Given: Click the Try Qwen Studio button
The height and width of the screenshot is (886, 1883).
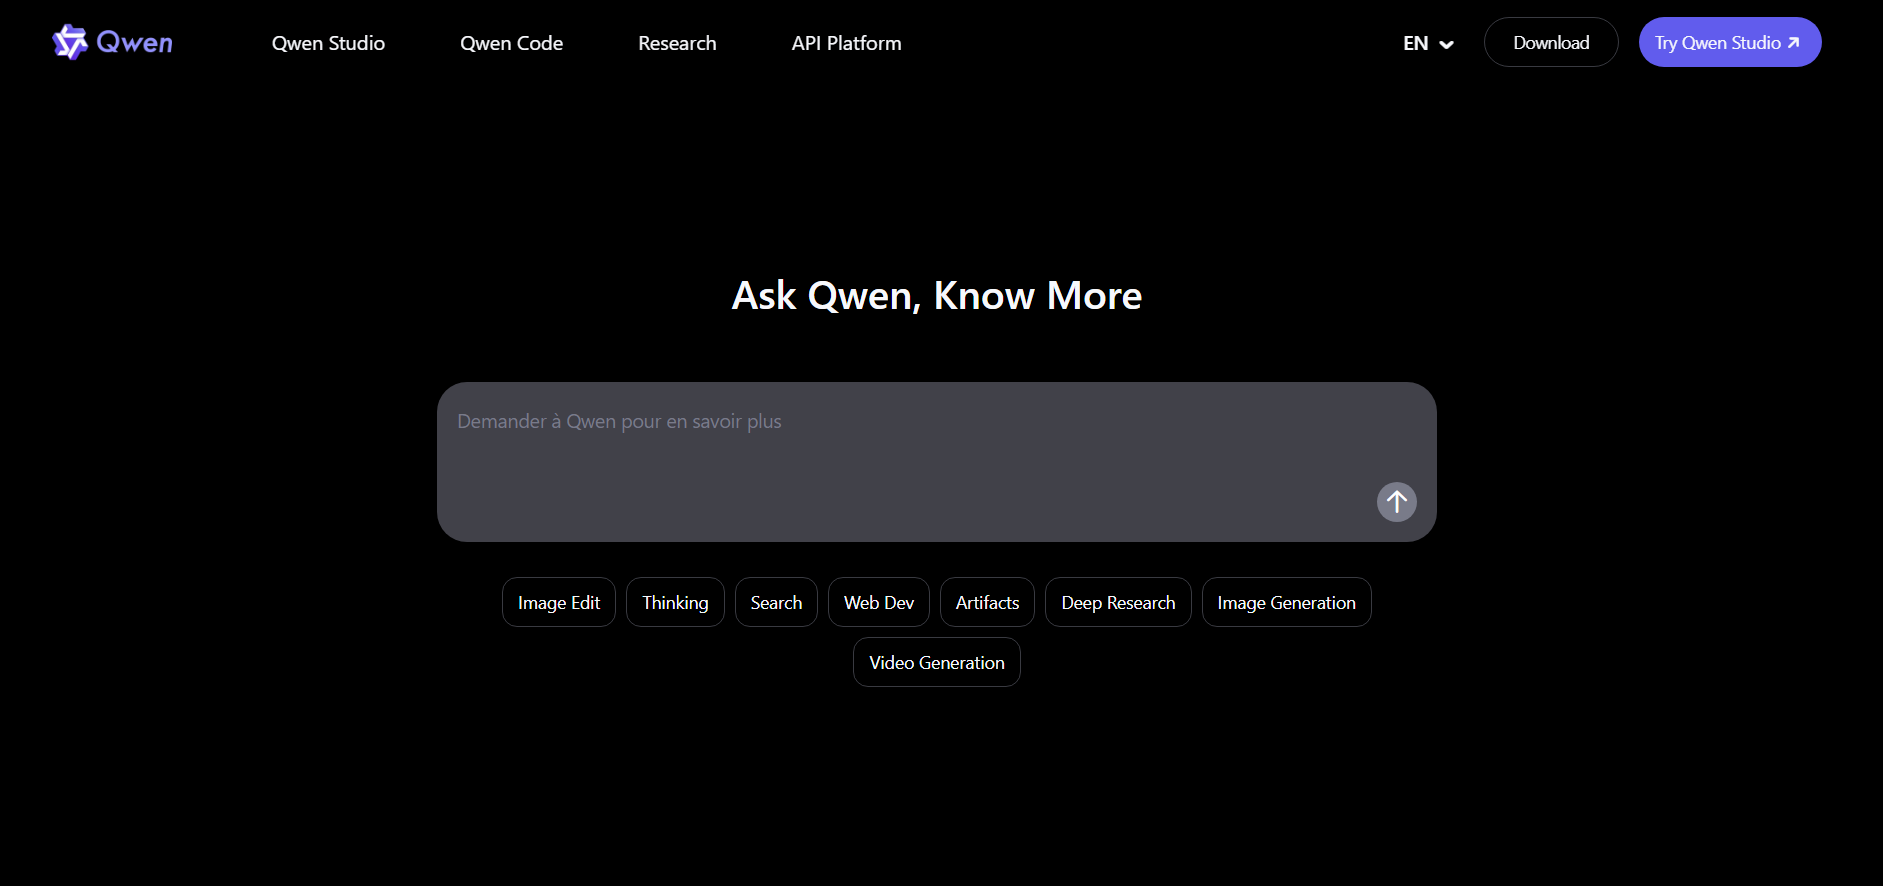Looking at the screenshot, I should tap(1730, 42).
